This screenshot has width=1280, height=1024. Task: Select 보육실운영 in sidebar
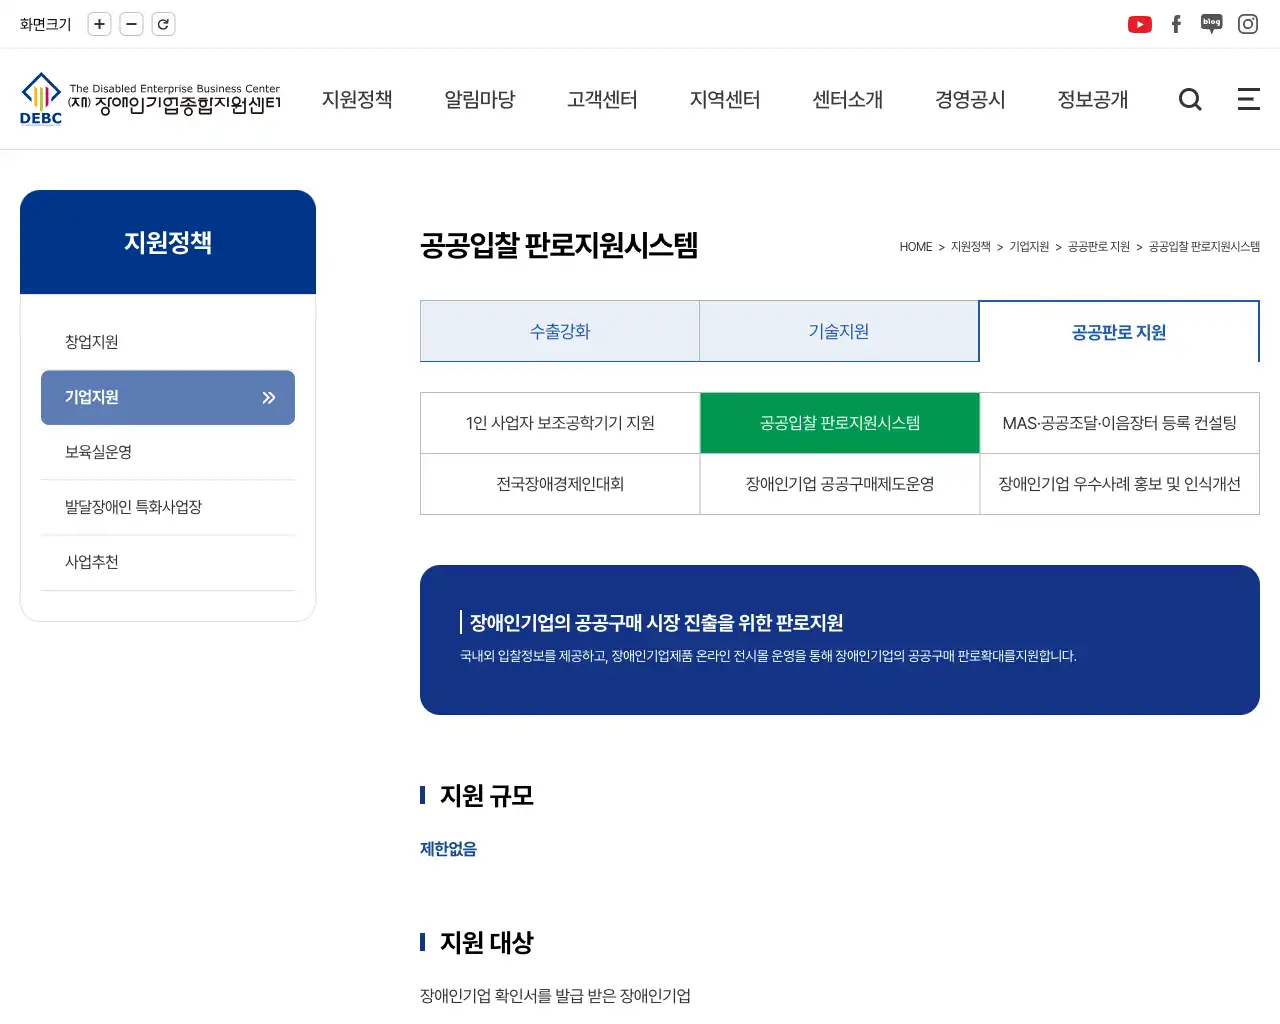pyautogui.click(x=168, y=452)
